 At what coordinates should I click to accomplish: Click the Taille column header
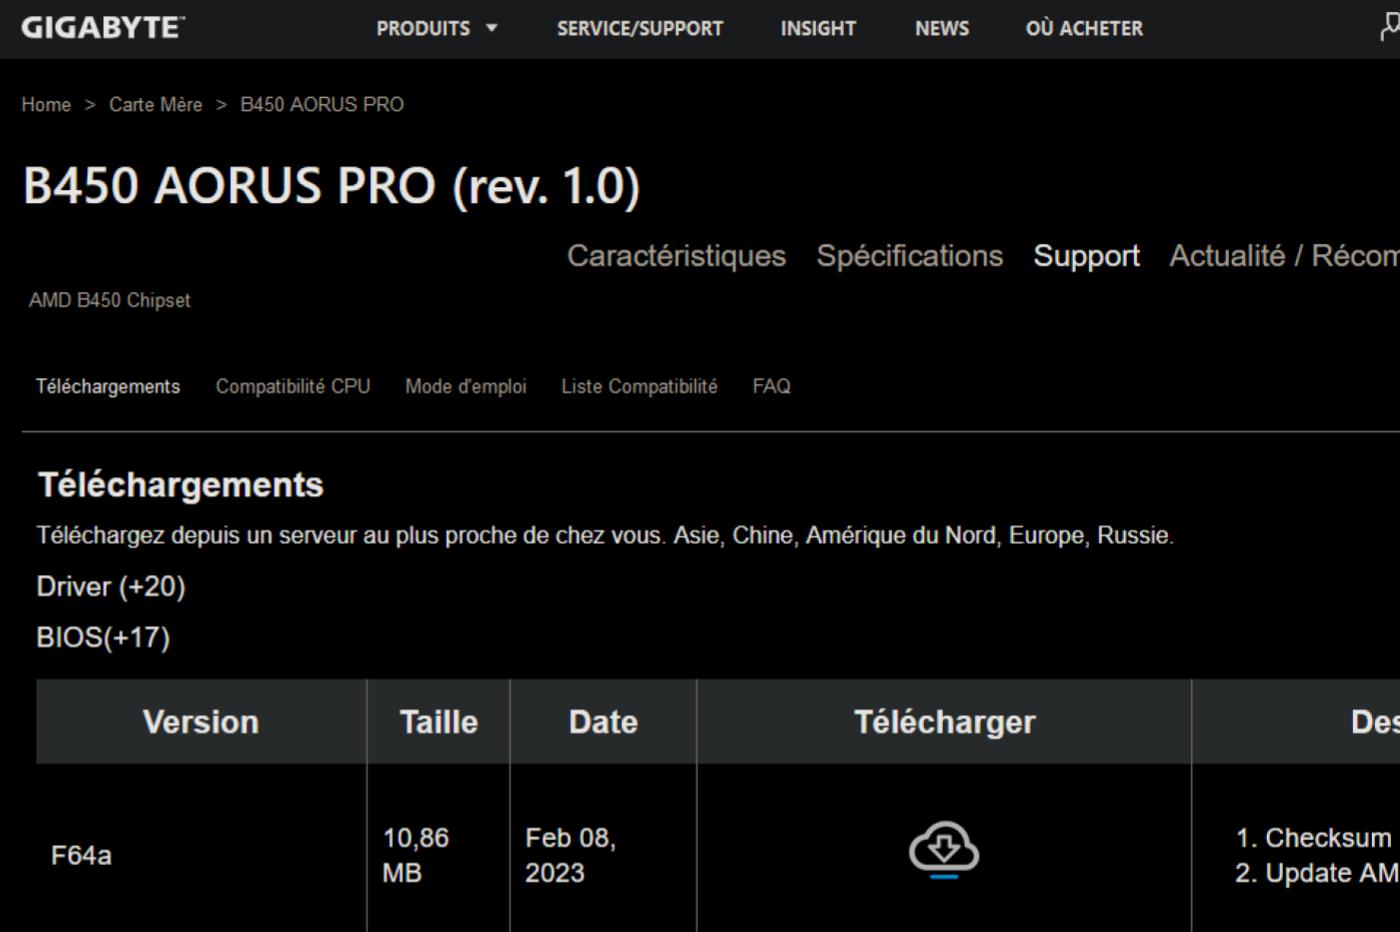(x=438, y=722)
